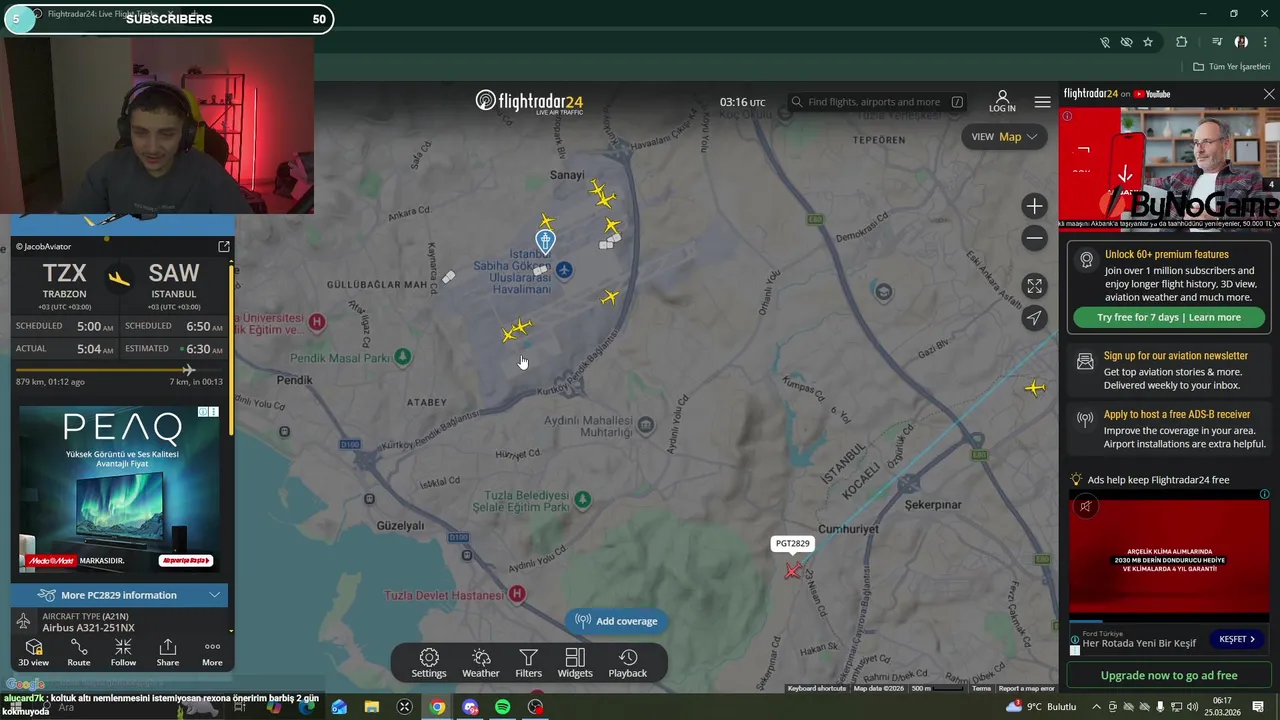Click the Sabiha Gökçen airport pin marker
The width and height of the screenshot is (1280, 720).
(545, 241)
